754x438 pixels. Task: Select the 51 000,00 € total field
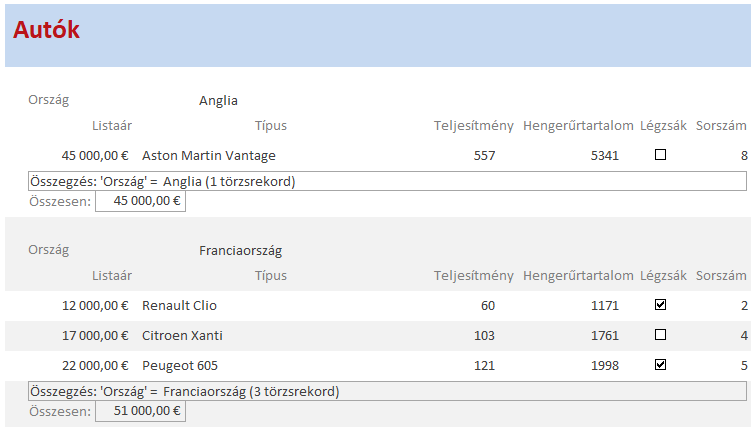click(x=140, y=411)
